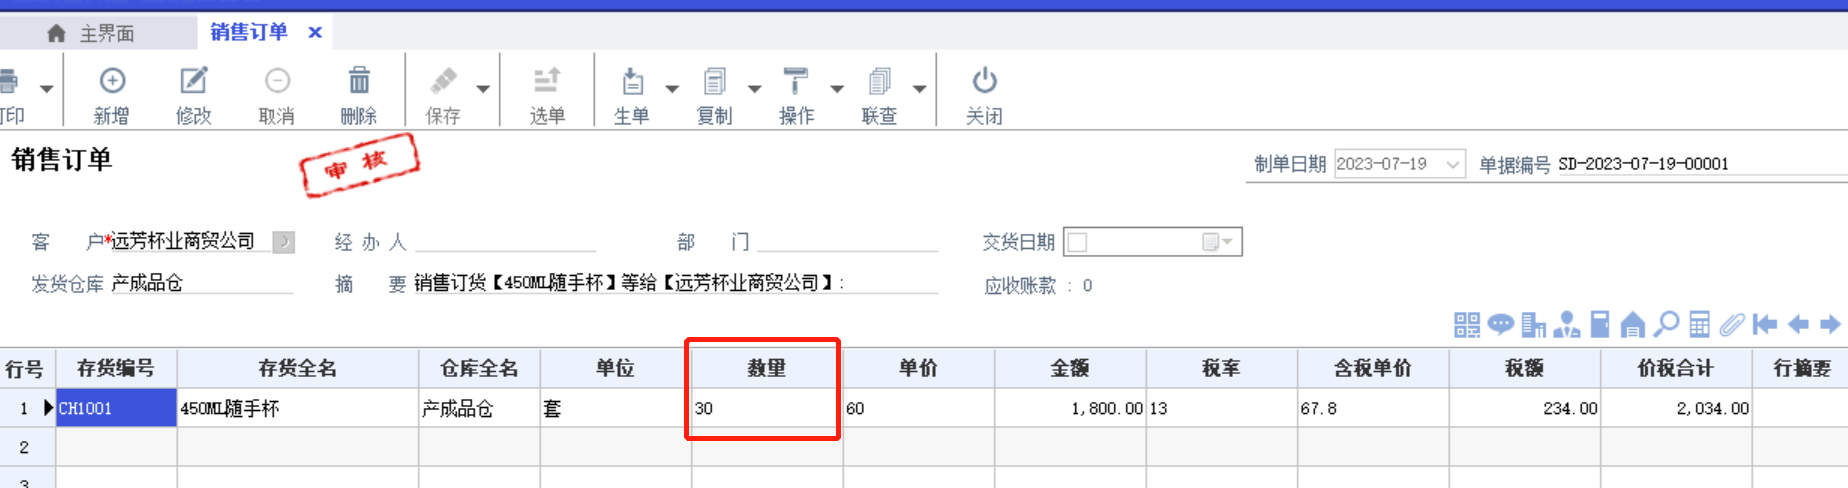This screenshot has width=1848, height=488.
Task: Go to the previous record arrow
Action: (x=1798, y=325)
